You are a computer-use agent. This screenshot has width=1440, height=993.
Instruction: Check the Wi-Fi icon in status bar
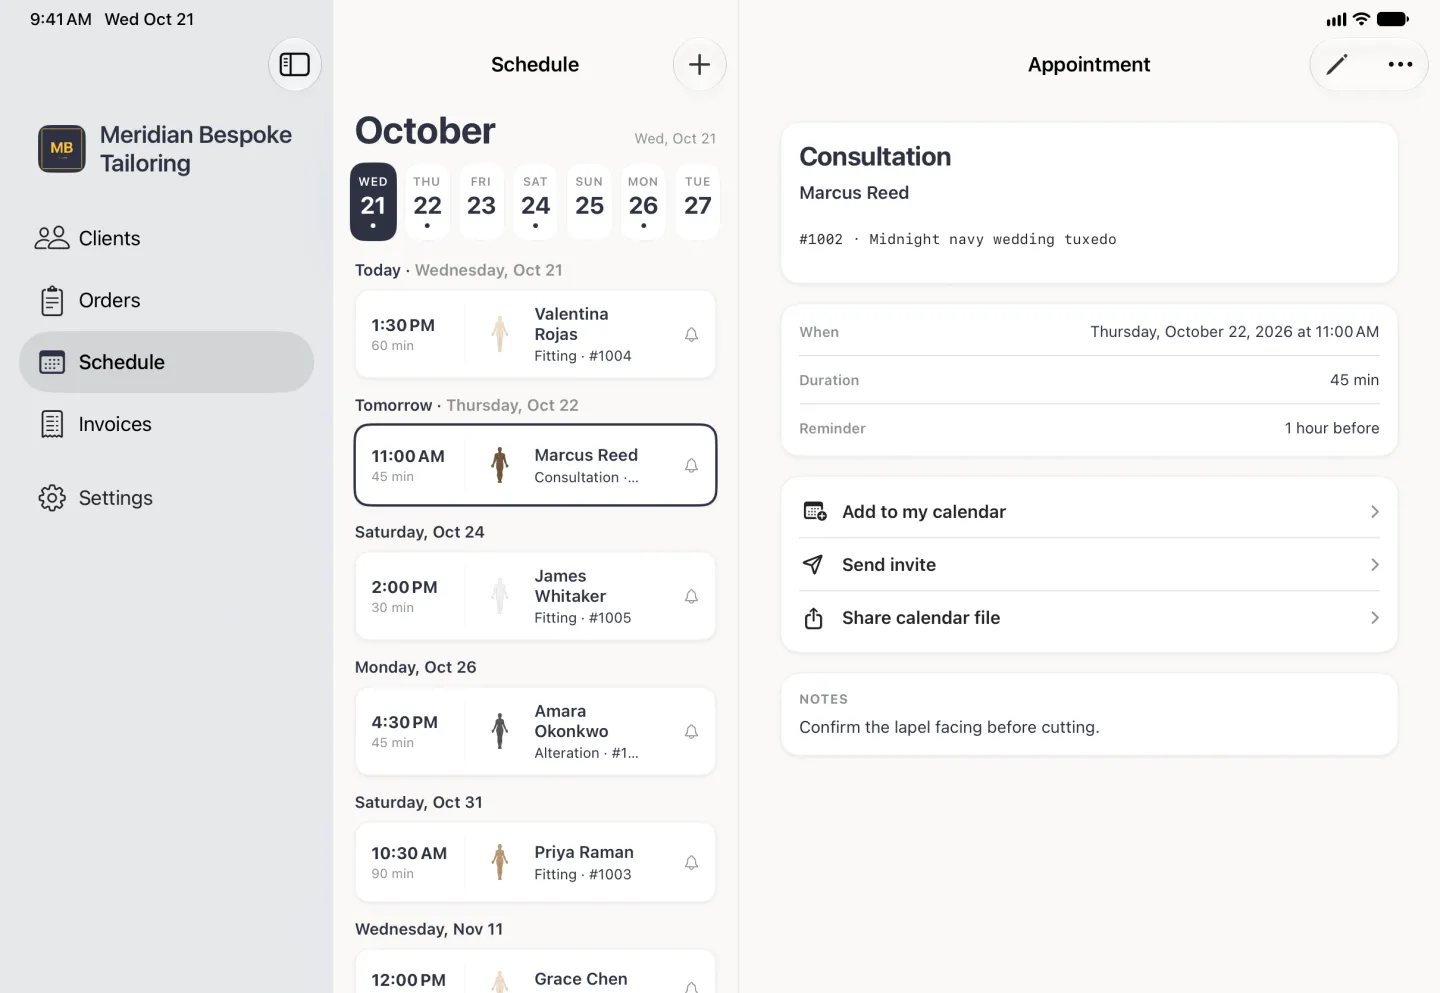coord(1361,19)
